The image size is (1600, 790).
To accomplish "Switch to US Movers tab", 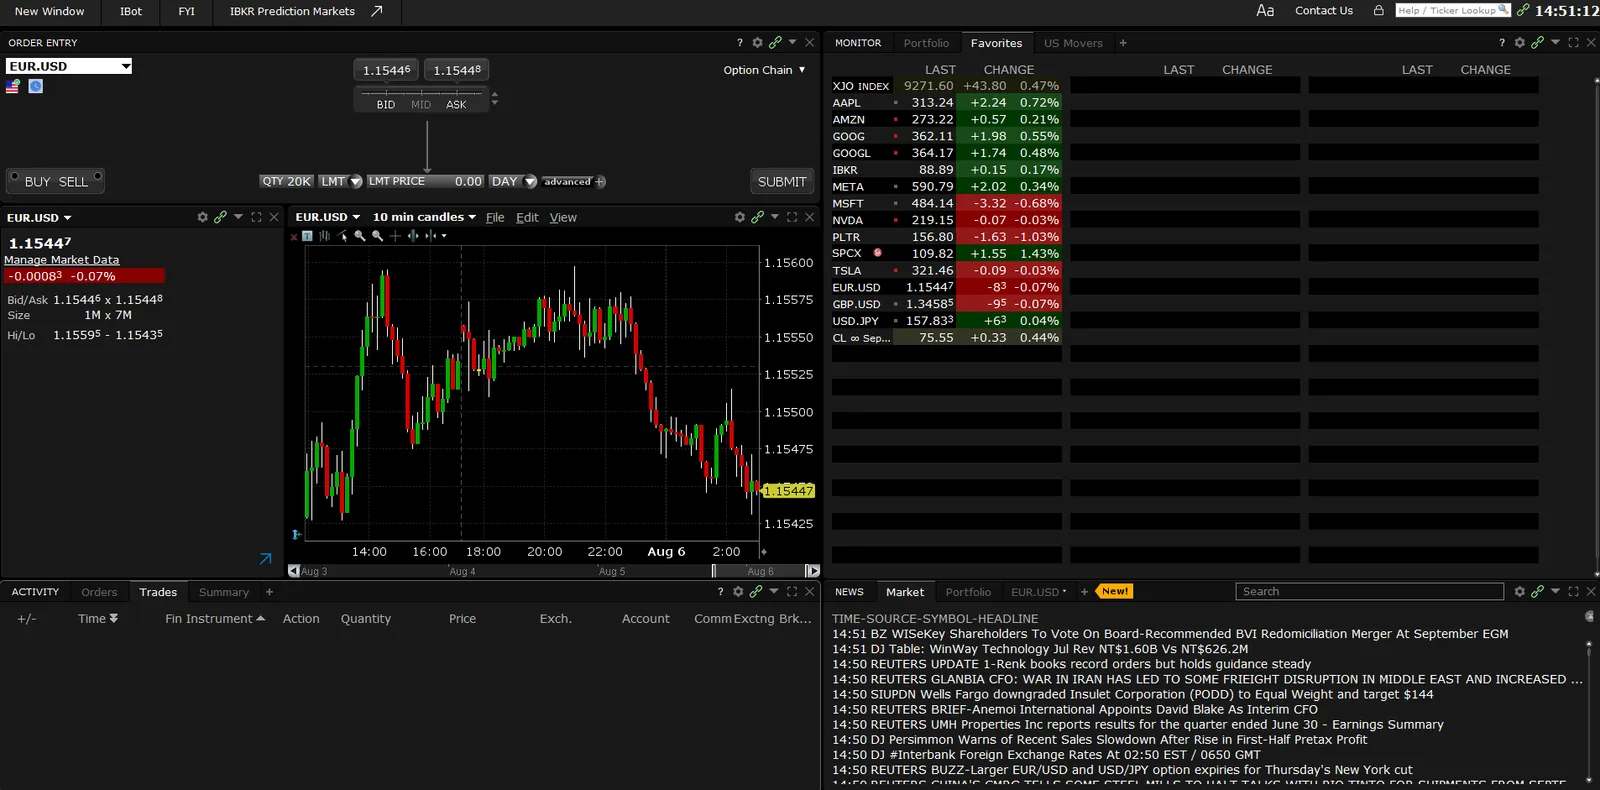I will tap(1073, 43).
